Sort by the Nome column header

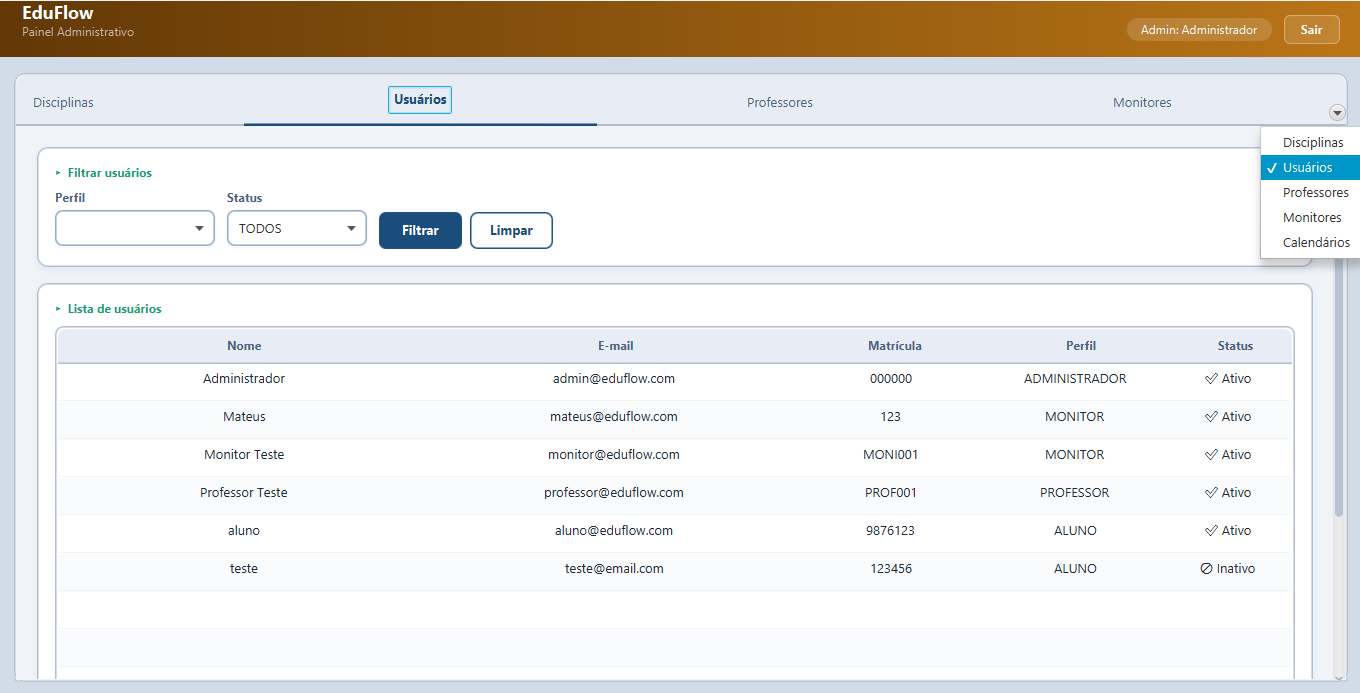(x=244, y=346)
